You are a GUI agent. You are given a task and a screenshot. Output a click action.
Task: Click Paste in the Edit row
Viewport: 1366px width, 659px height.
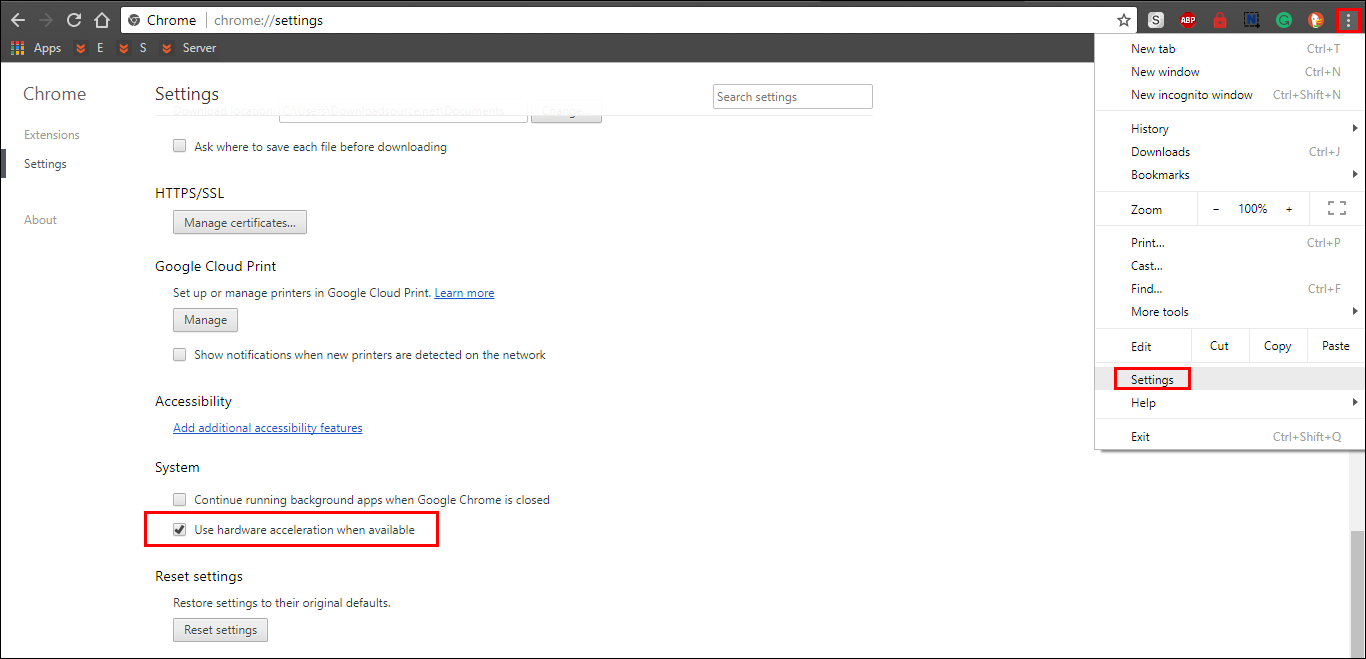(1335, 345)
